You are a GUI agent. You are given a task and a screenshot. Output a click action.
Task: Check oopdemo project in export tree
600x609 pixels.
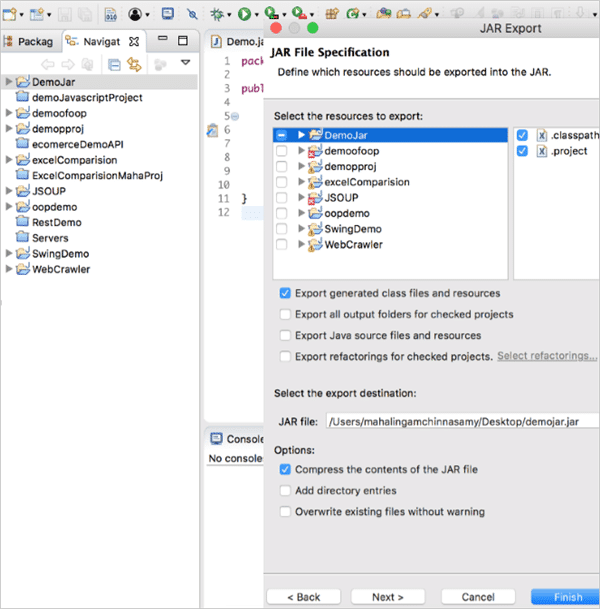click(x=281, y=213)
